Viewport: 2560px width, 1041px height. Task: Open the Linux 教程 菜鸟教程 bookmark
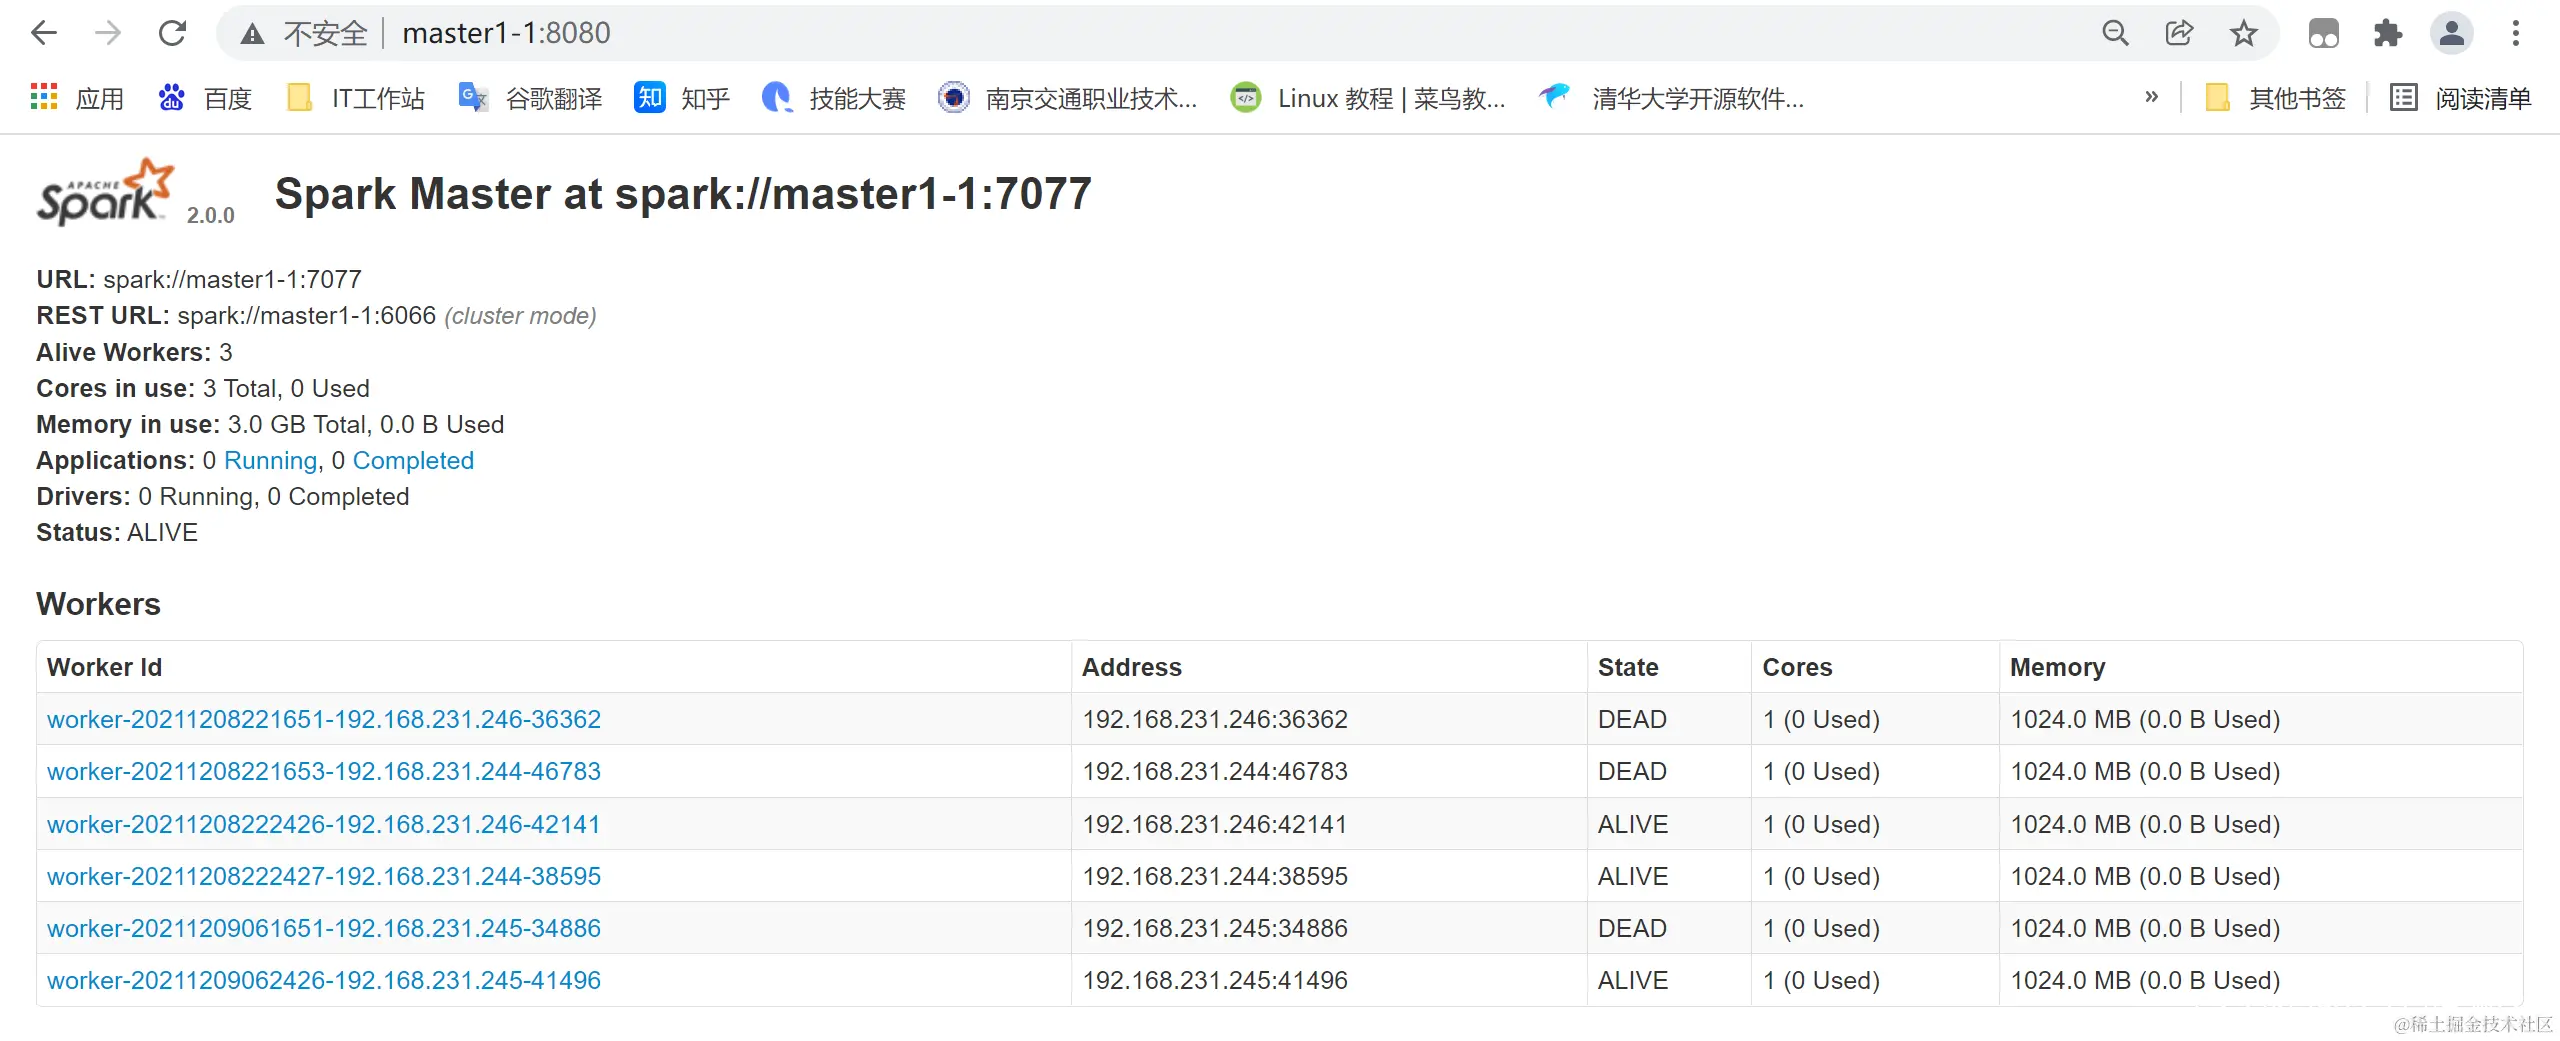(1368, 98)
